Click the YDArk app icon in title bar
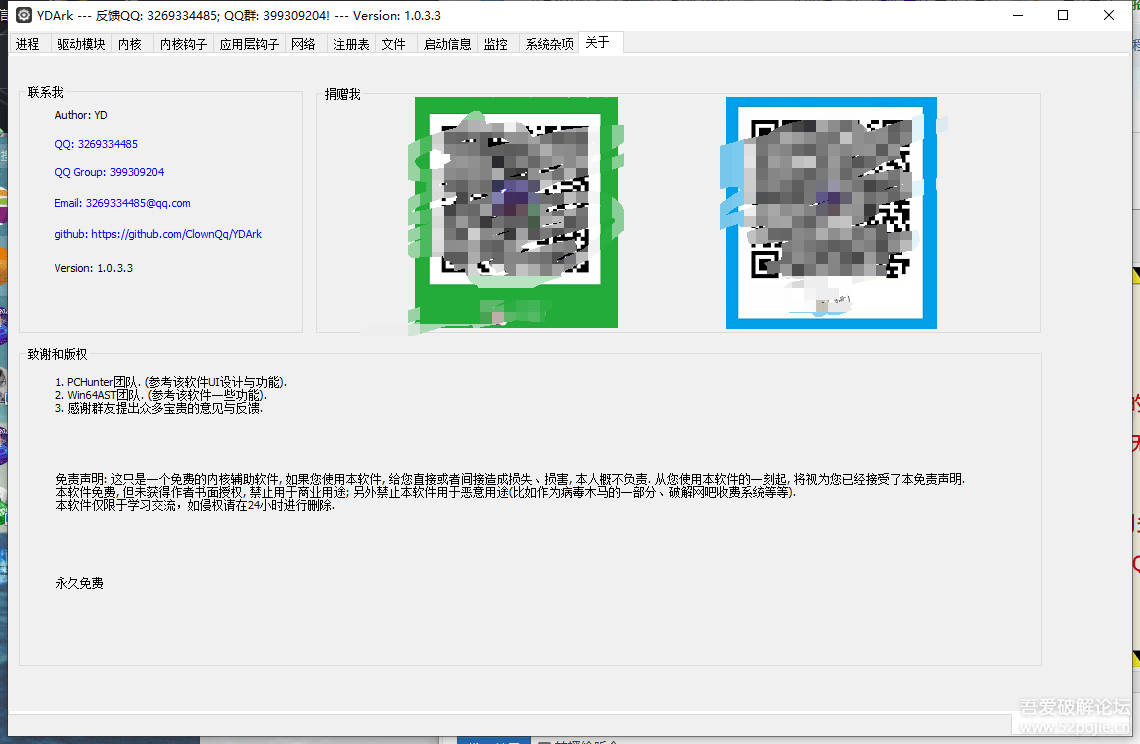 click(x=23, y=15)
